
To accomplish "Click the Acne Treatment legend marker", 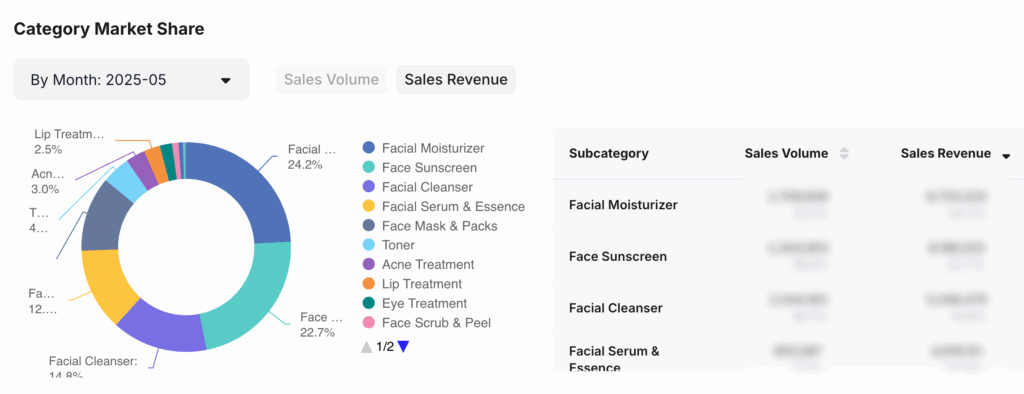I will [x=368, y=265].
